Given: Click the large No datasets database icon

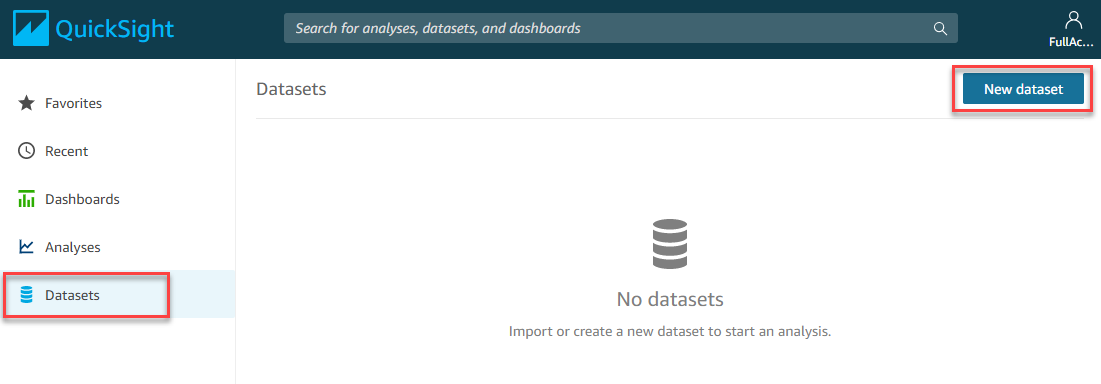Looking at the screenshot, I should click(670, 244).
